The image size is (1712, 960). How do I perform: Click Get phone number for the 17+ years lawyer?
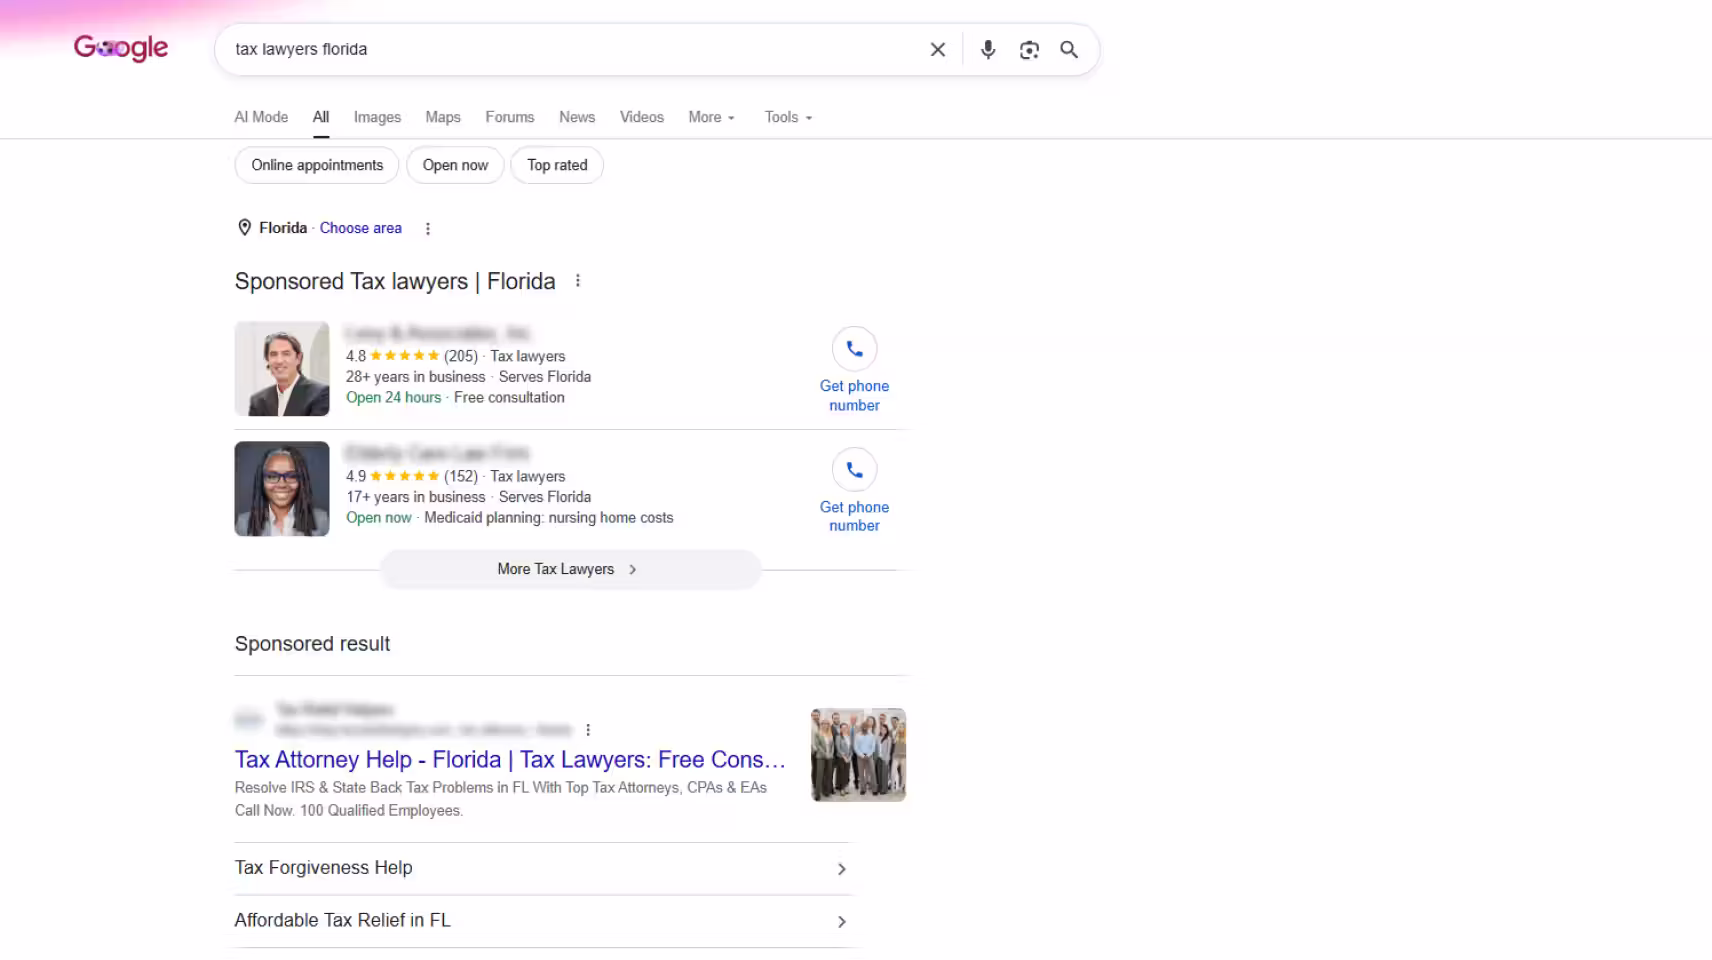click(x=854, y=516)
